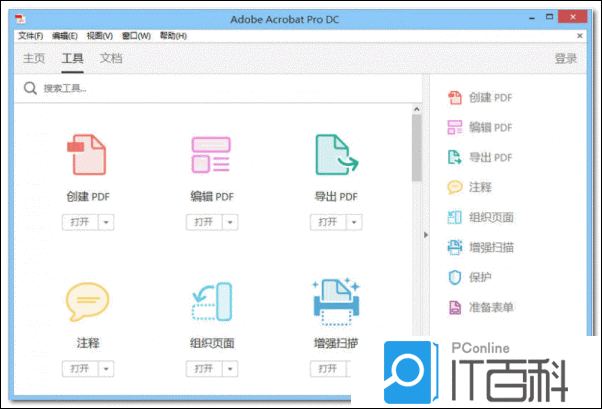Open dropdown arrow next to 编辑 PDF 打开
This screenshot has width=602, height=409.
coord(230,222)
